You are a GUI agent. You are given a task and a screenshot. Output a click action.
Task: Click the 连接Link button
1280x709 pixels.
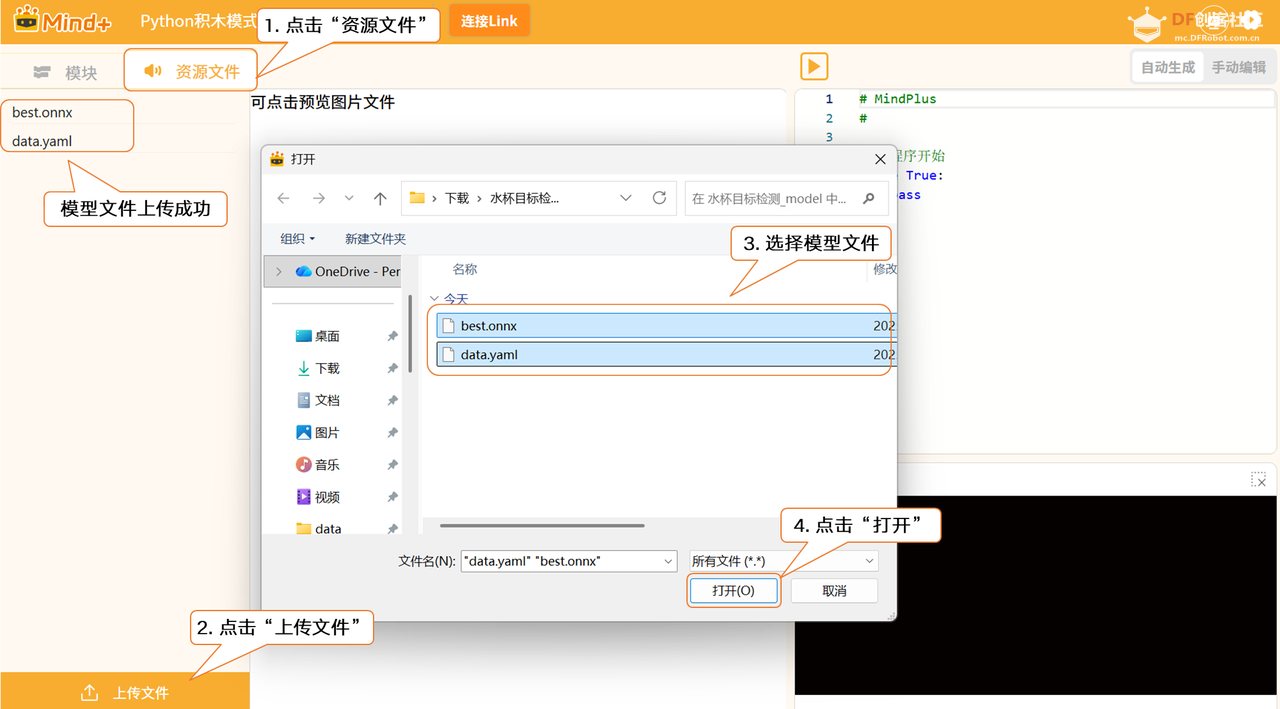(489, 20)
